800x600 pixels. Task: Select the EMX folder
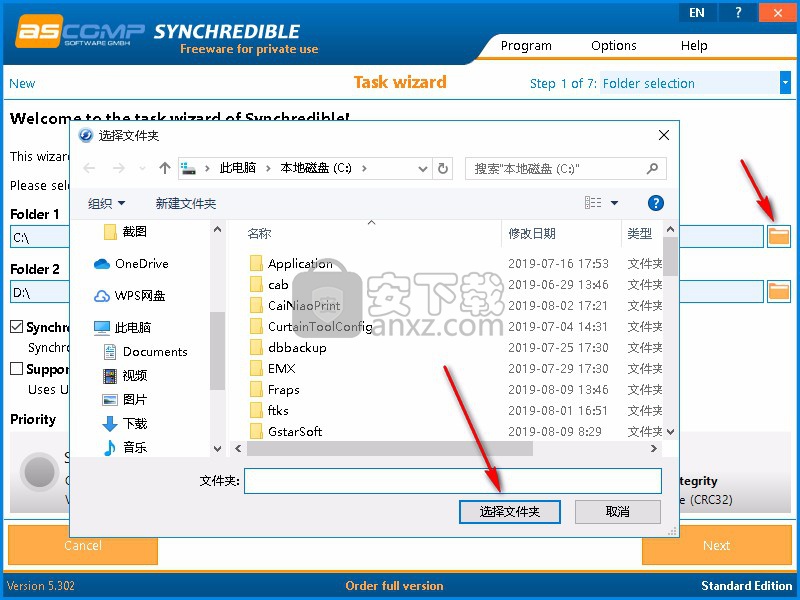click(273, 368)
